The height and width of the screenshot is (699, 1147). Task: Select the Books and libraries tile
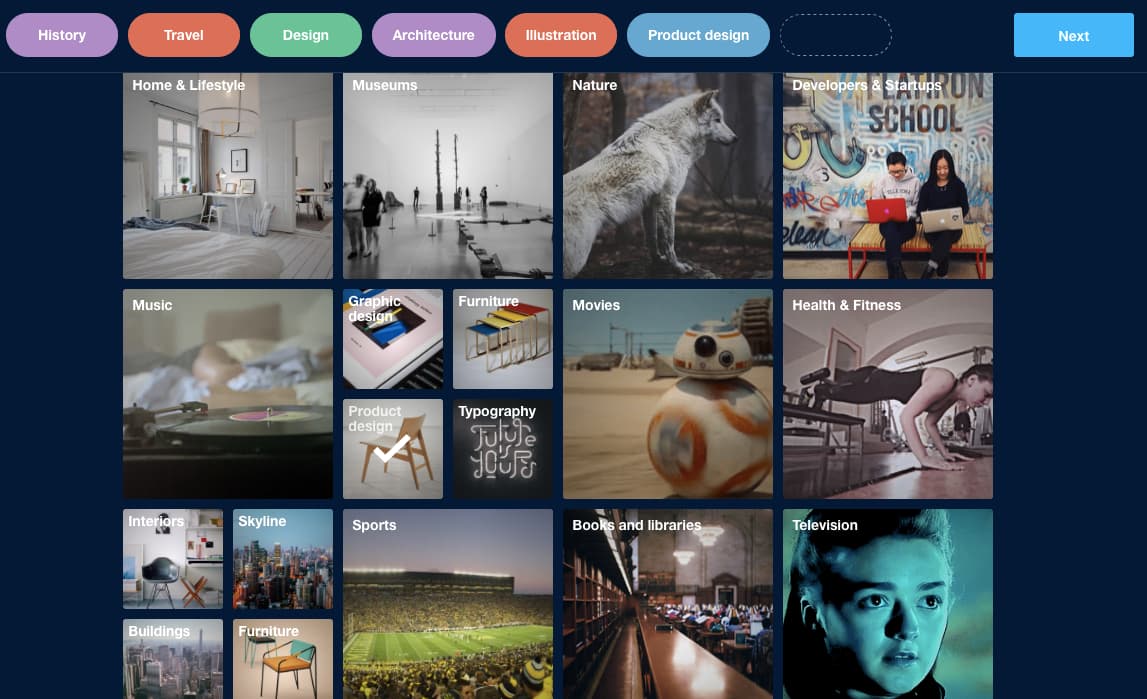(668, 604)
